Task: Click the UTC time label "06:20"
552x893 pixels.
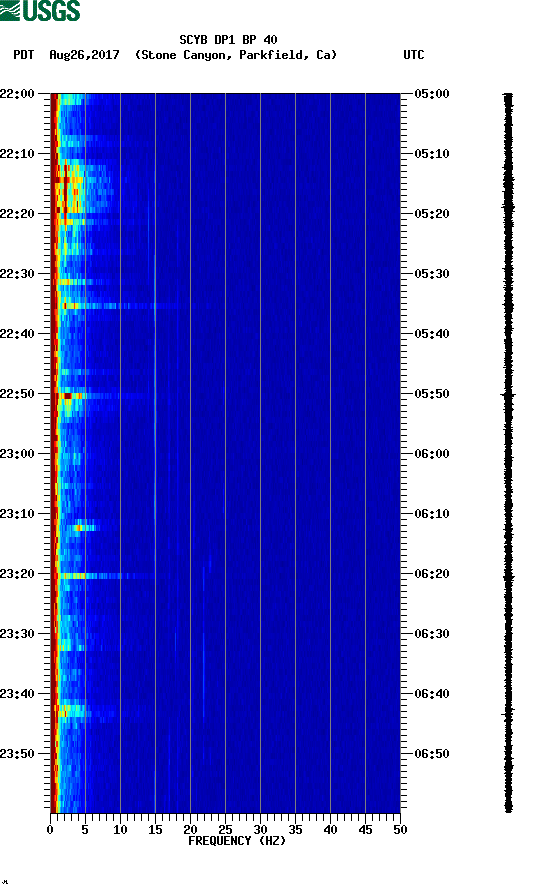Action: (x=432, y=574)
